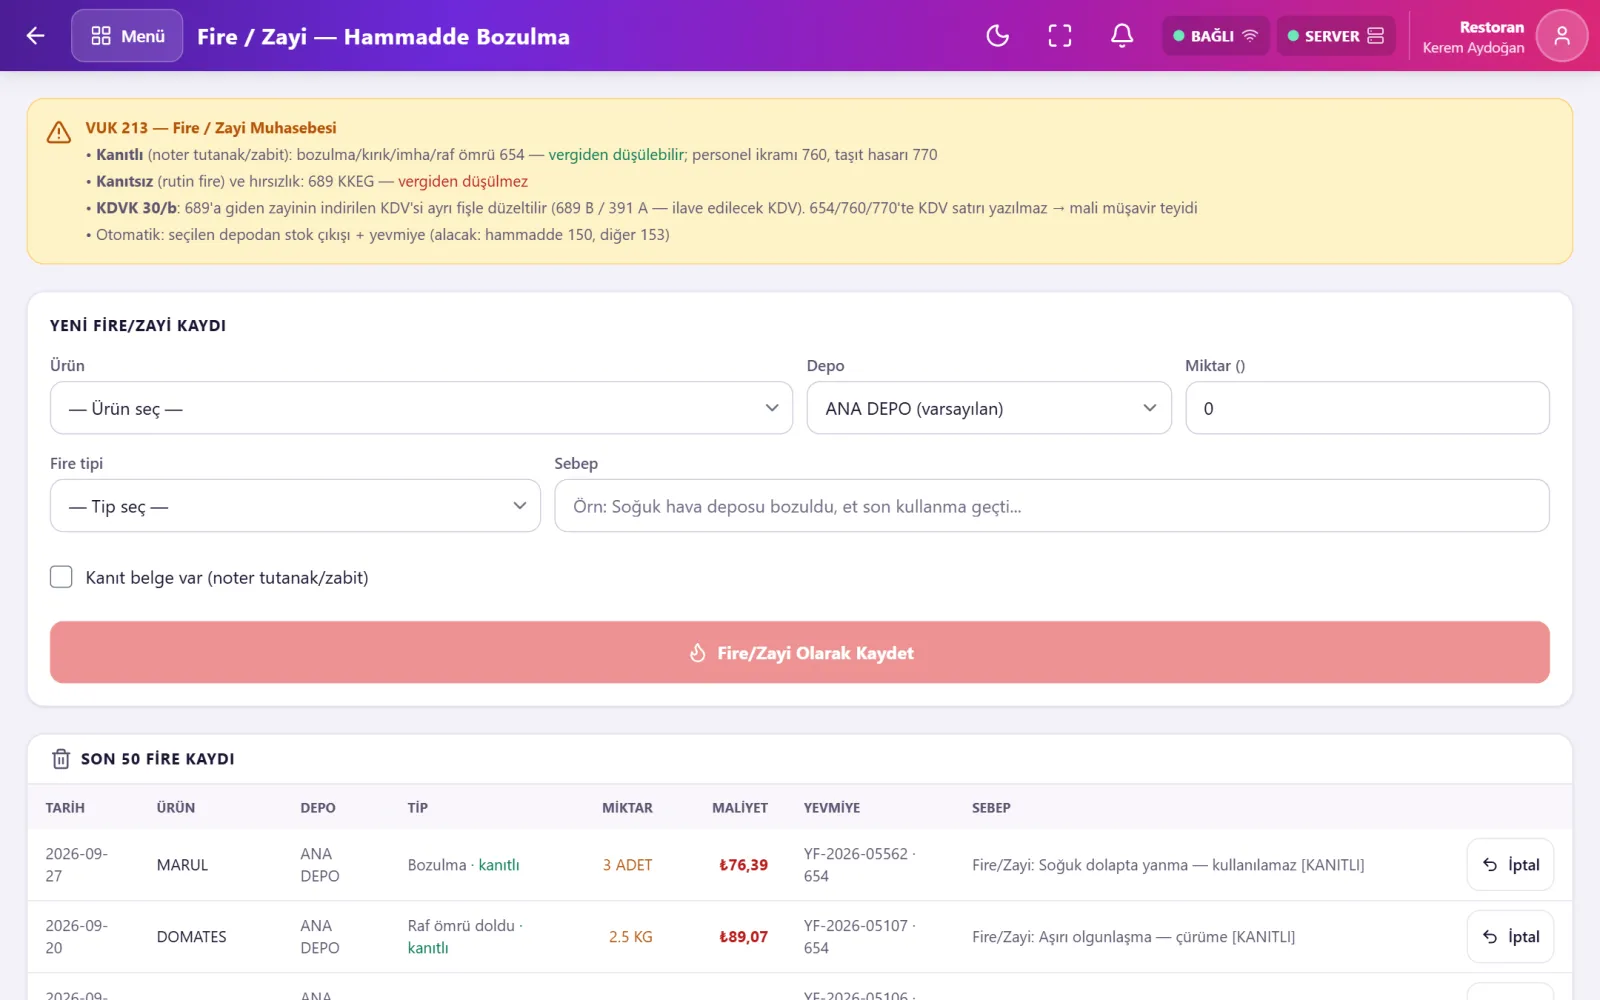The height and width of the screenshot is (1000, 1600).
Task: Click the YEVMİYE column header
Action: pos(832,808)
